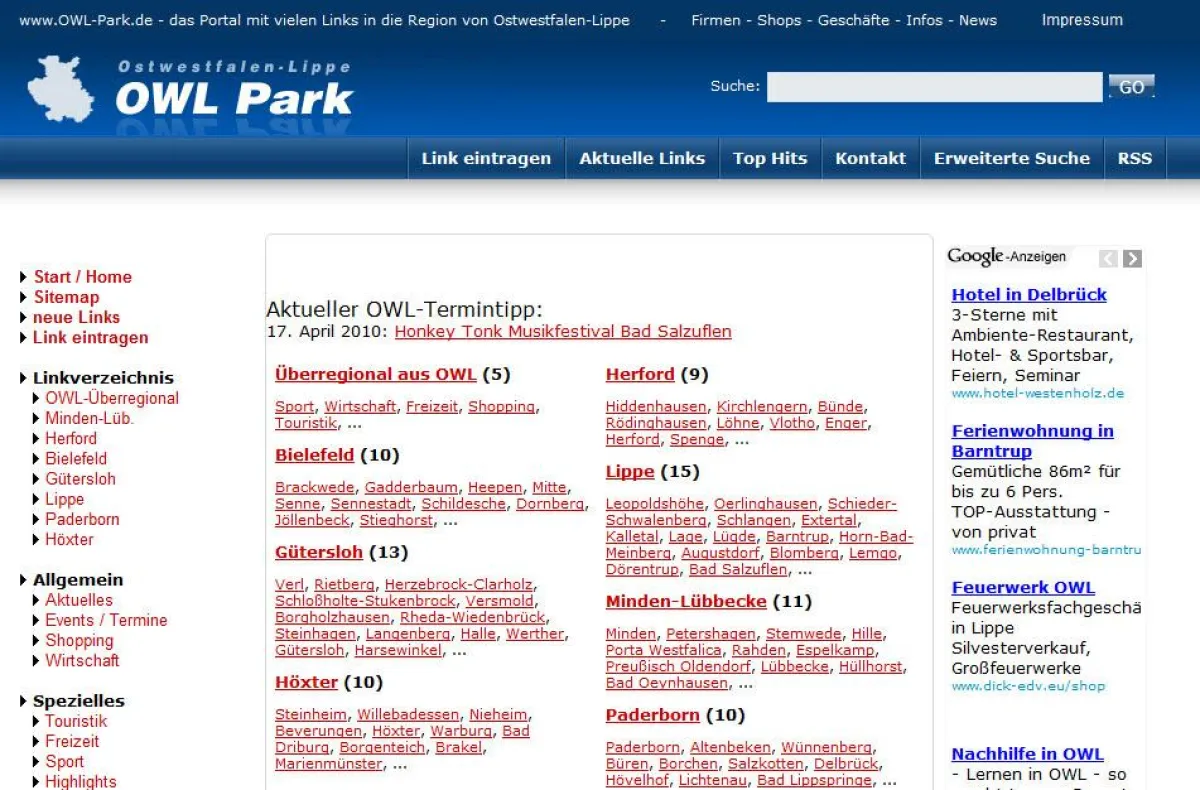Select the RSS item in navigation bar
Viewport: 1200px width, 790px height.
tap(1134, 158)
